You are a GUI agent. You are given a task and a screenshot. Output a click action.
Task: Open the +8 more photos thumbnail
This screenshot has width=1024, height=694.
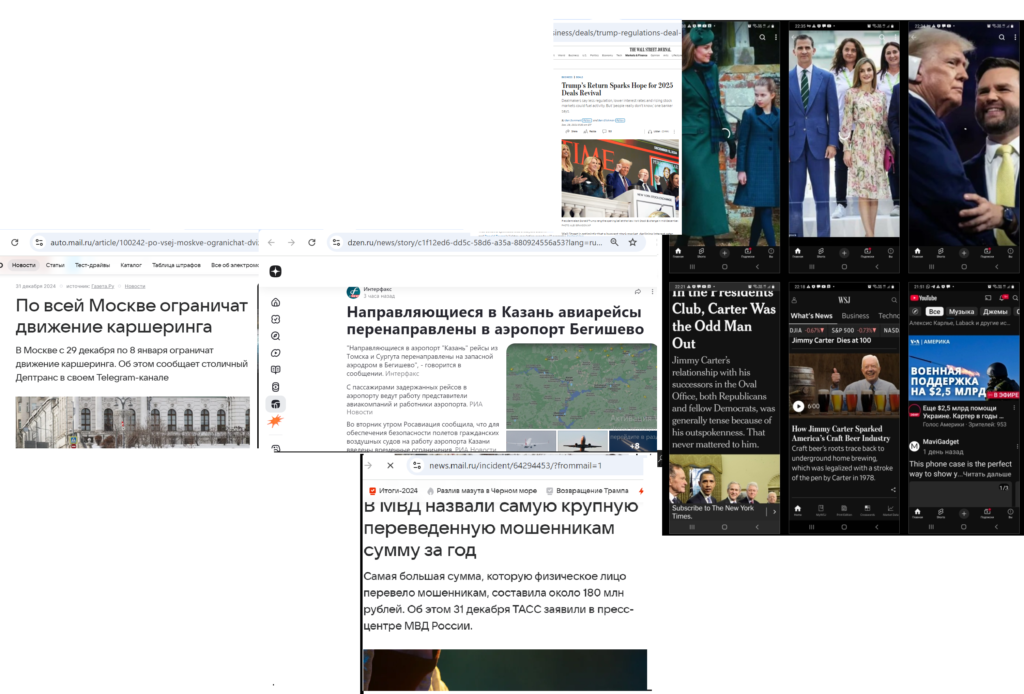[633, 441]
